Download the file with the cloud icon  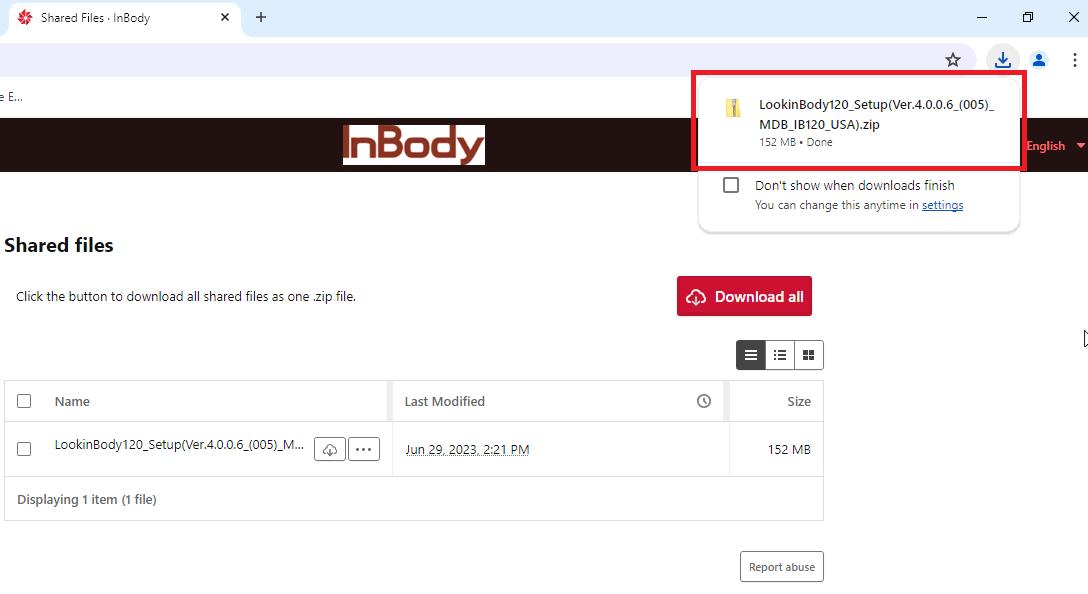330,449
